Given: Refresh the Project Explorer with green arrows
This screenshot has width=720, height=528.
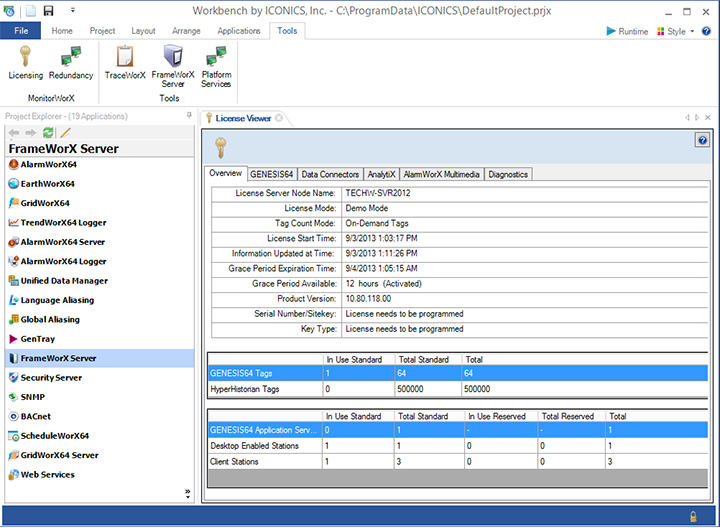Looking at the screenshot, I should pyautogui.click(x=48, y=133).
